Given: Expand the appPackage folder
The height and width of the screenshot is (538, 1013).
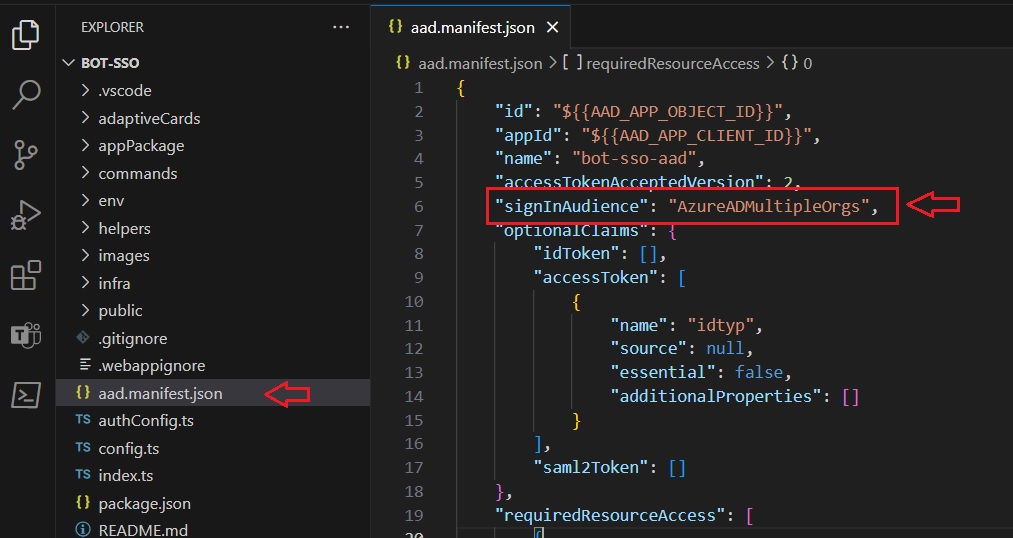Looking at the screenshot, I should [x=141, y=145].
